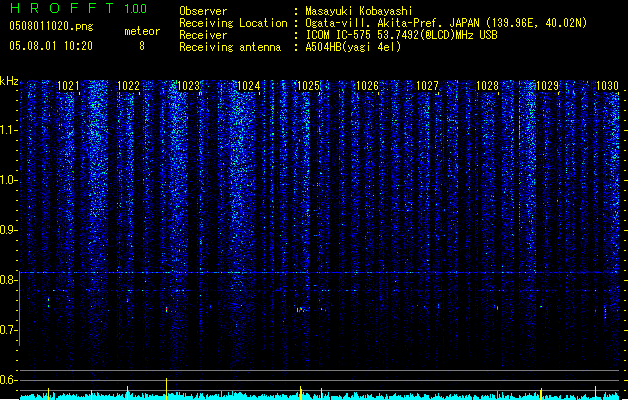Screen dimensions: 629x400
Task: Click the cyan signal level graph strip
Action: [319, 396]
